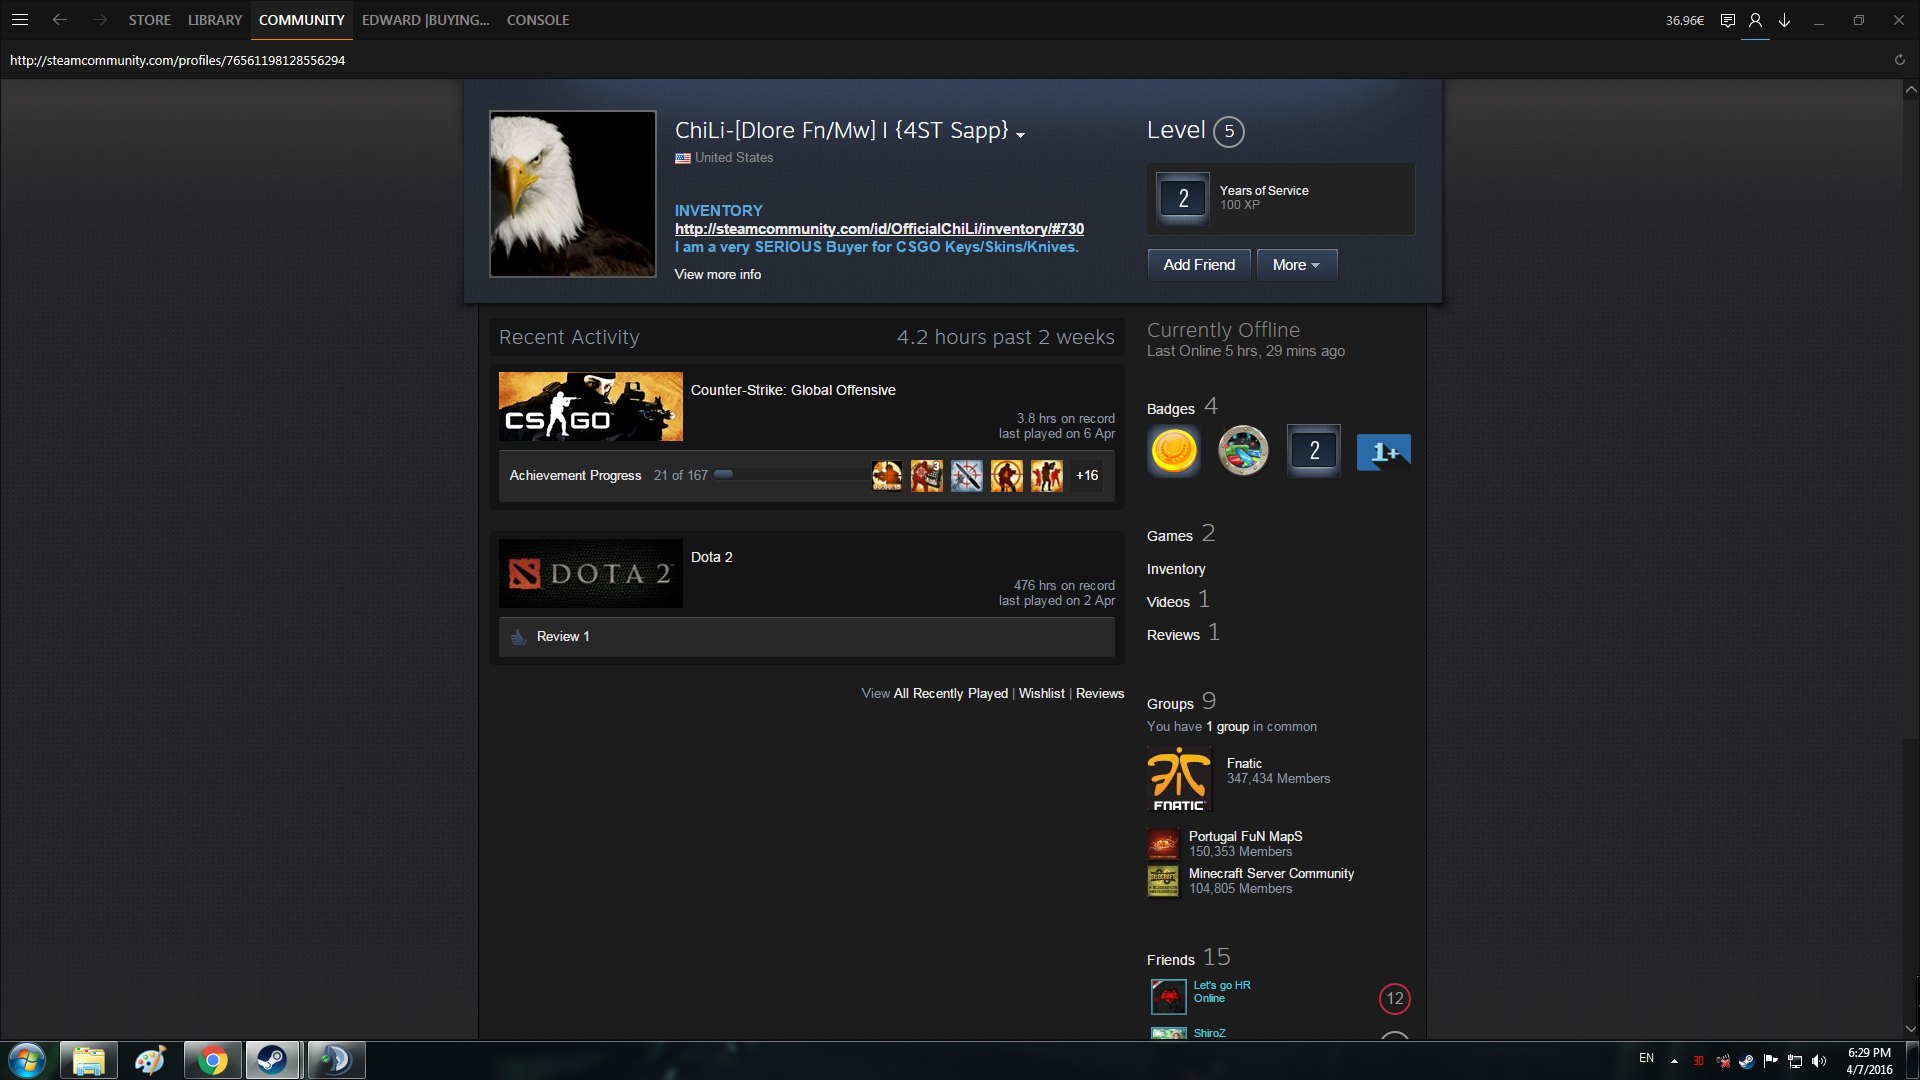Open the chat/messages icon in header
Image resolution: width=1920 pixels, height=1080 pixels.
tap(1727, 20)
